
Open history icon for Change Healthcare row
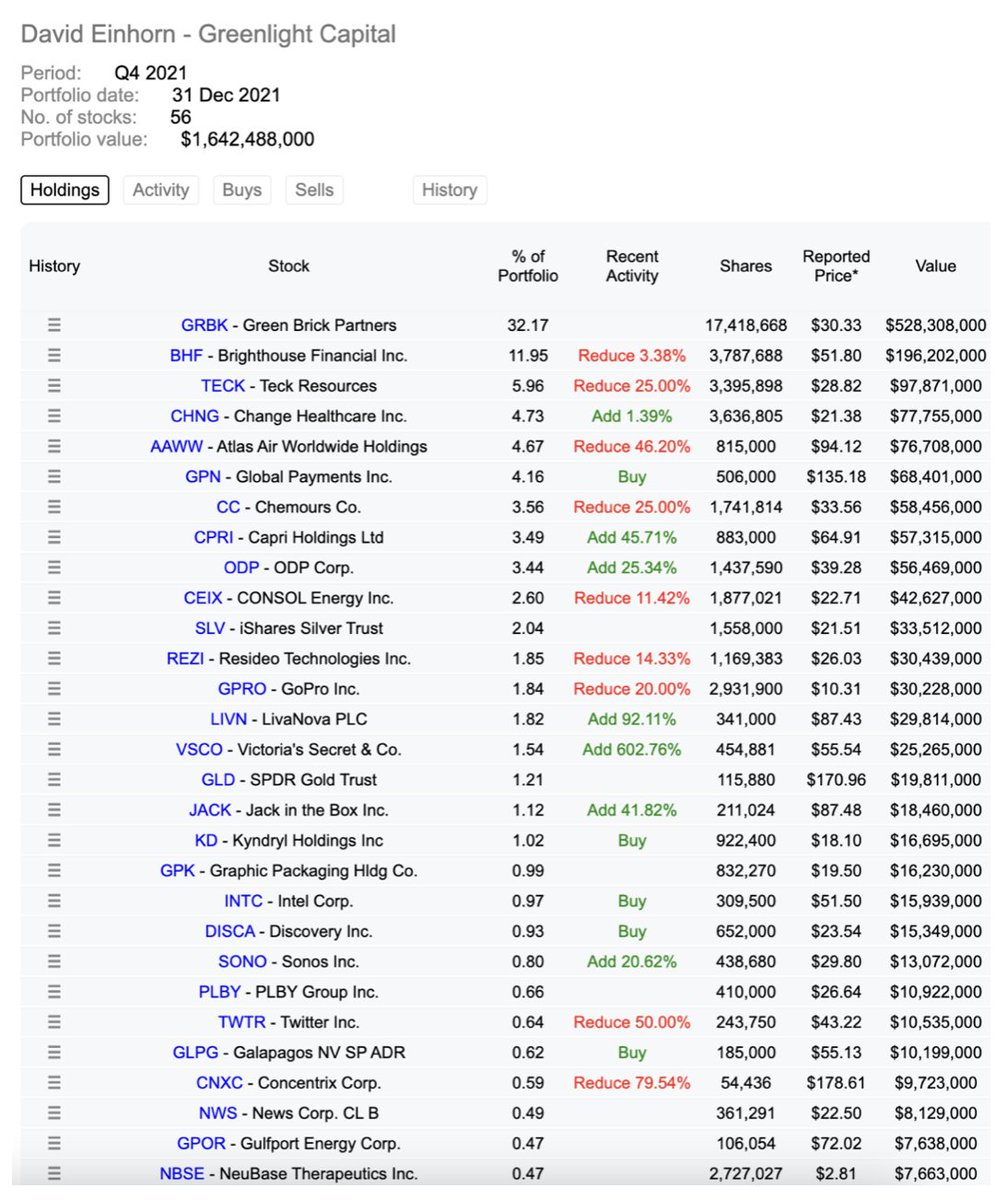[54, 416]
